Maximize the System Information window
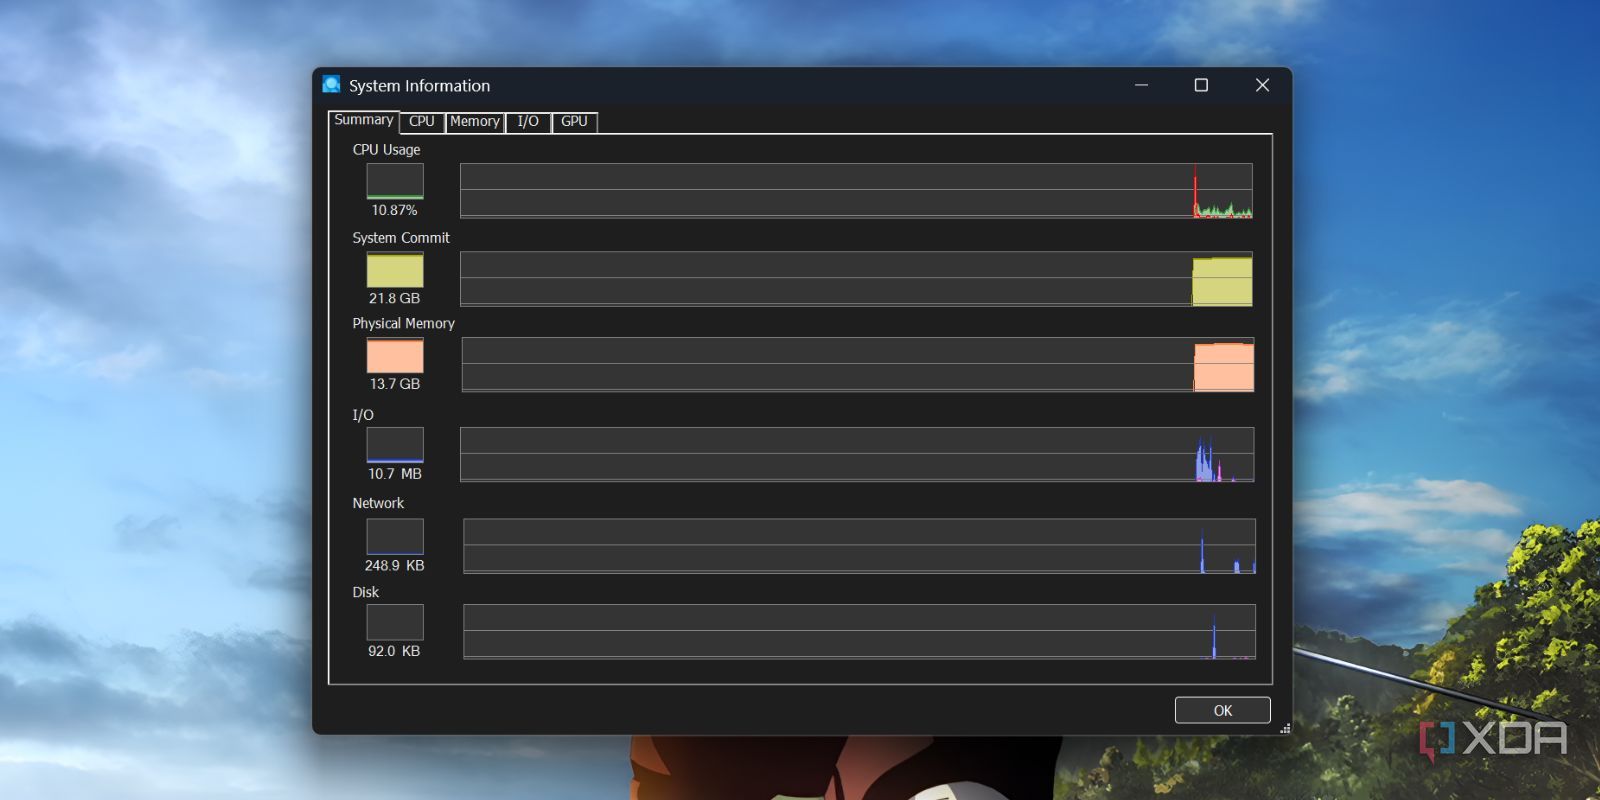This screenshot has width=1600, height=800. [x=1201, y=85]
